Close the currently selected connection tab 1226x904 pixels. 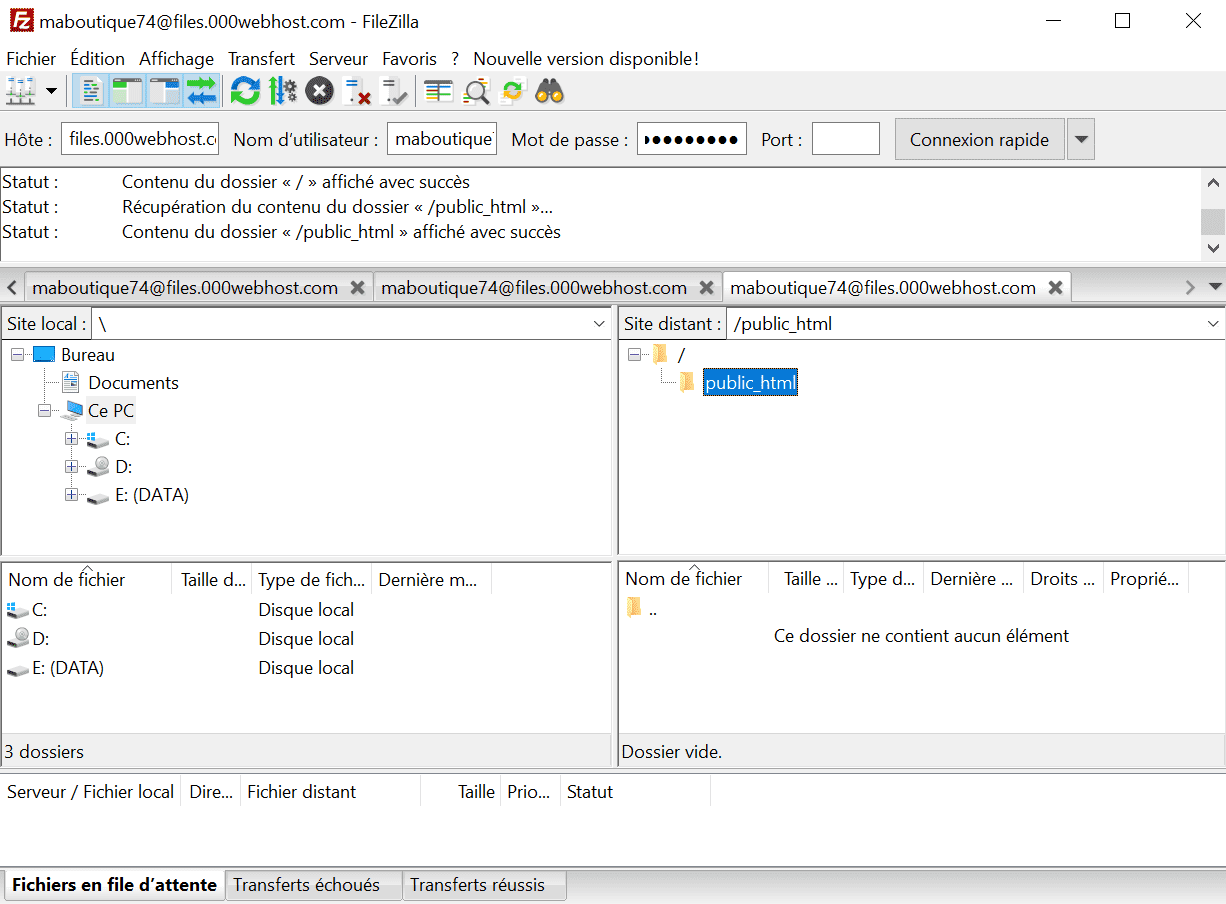click(1055, 288)
